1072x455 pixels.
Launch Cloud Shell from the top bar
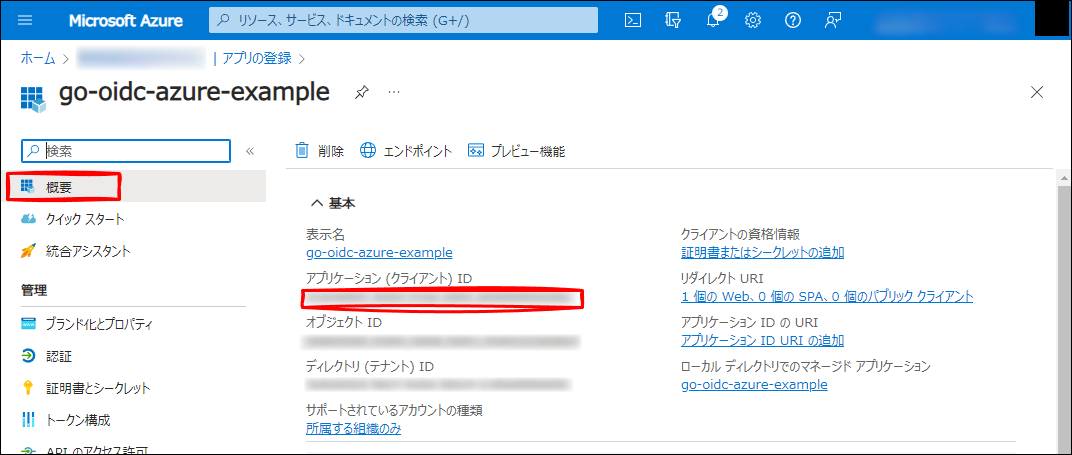pos(632,20)
